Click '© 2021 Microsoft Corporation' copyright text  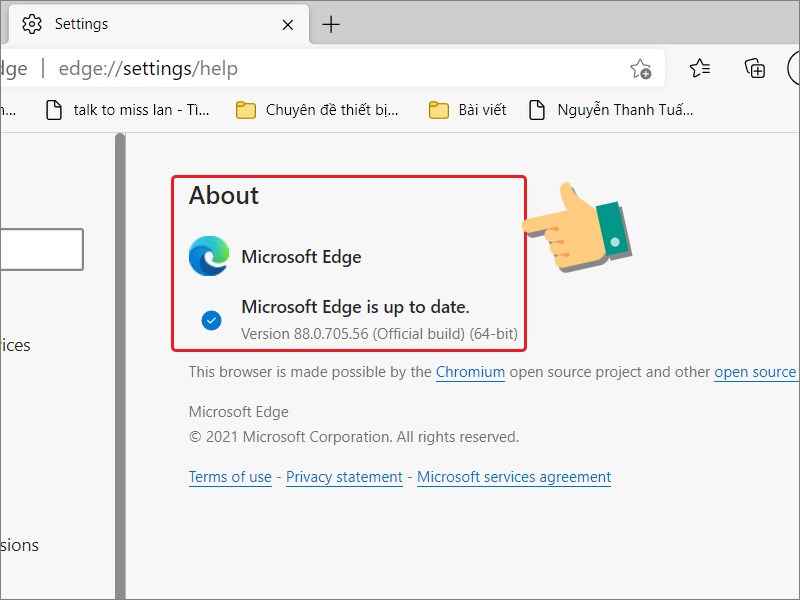[x=354, y=437]
